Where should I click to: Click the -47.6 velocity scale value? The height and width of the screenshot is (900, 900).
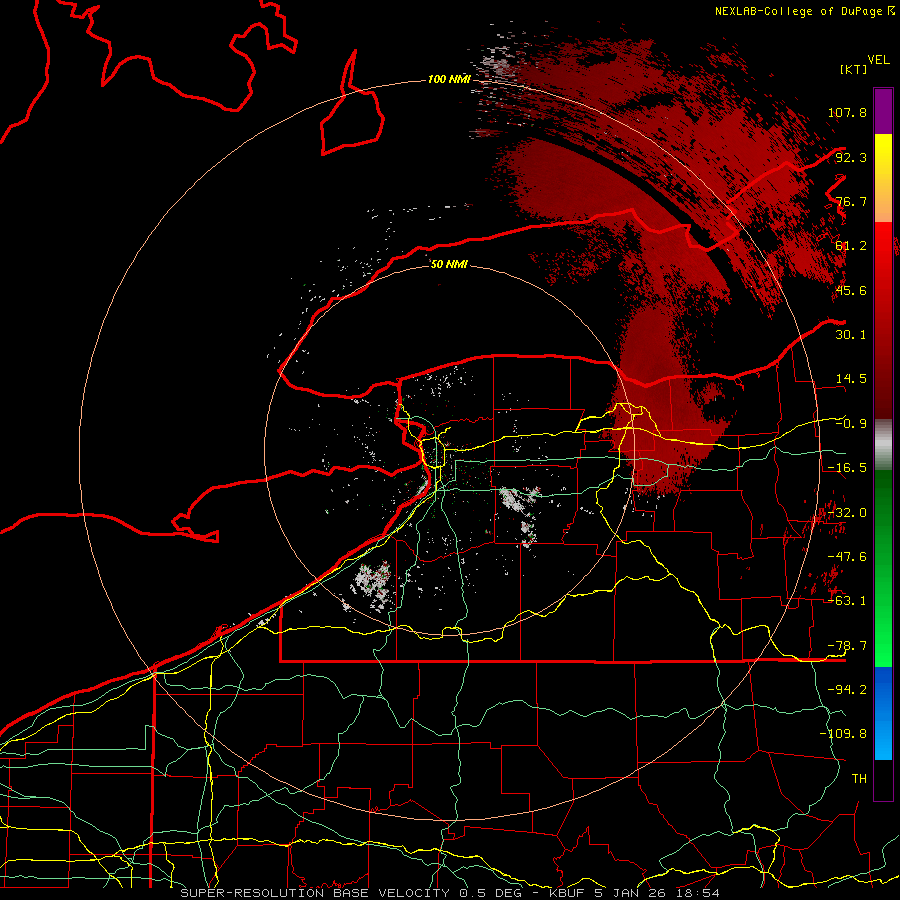(x=847, y=557)
